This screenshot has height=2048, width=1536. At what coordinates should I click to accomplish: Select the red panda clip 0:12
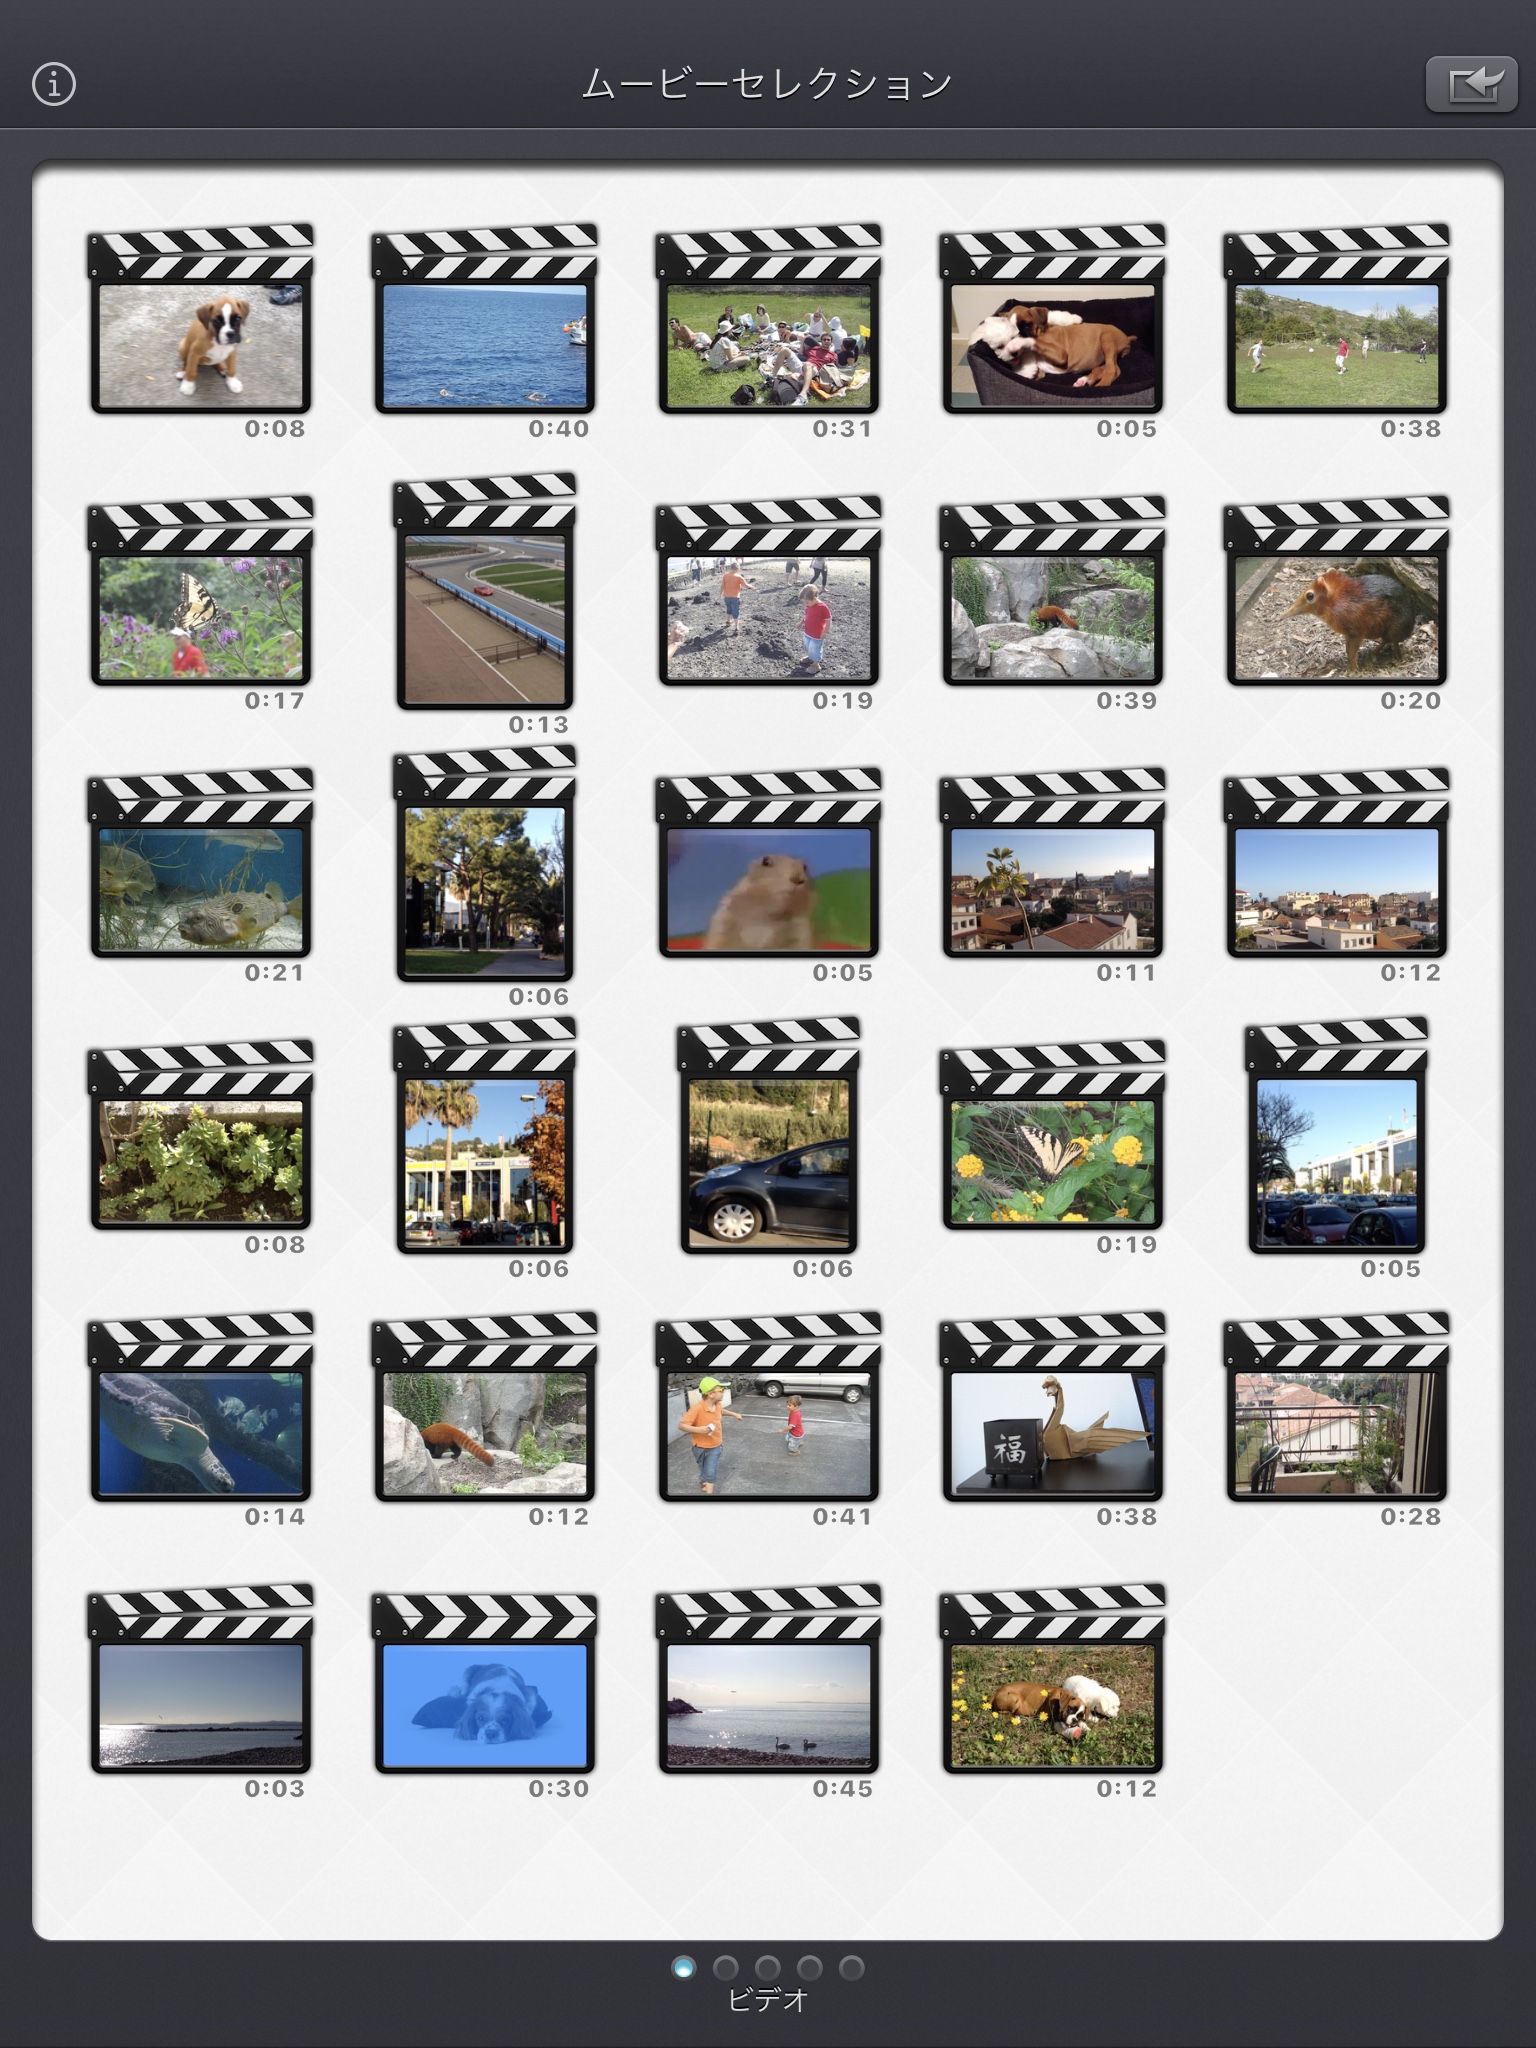[x=485, y=1407]
